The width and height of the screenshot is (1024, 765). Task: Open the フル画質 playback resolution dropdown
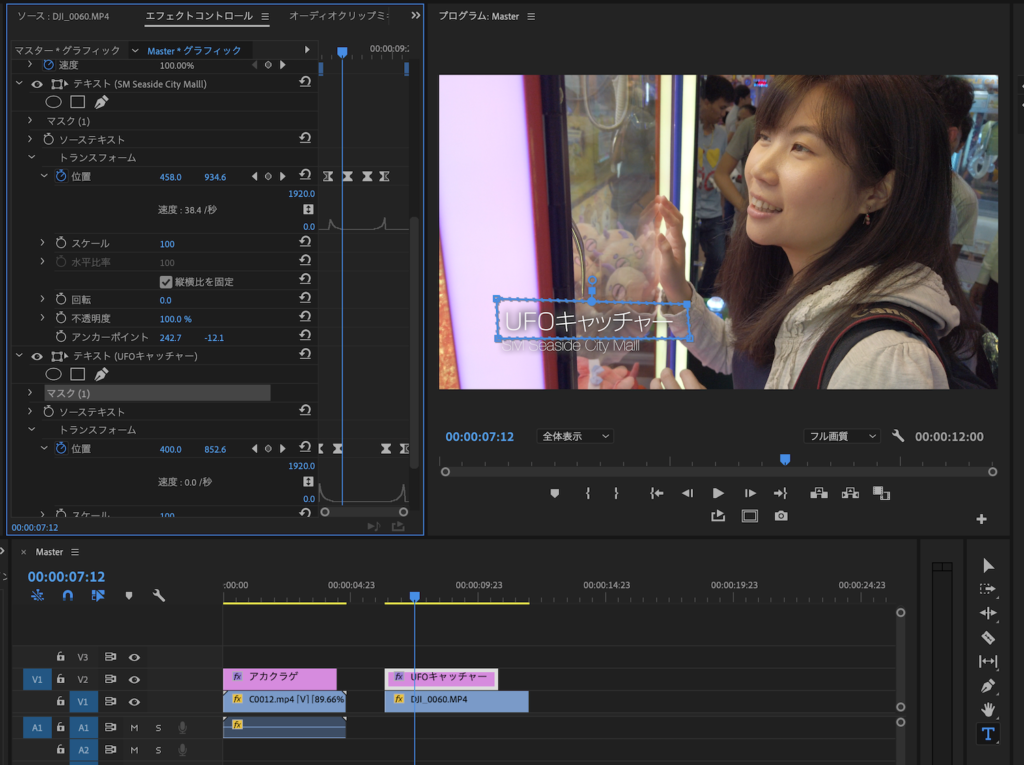[842, 436]
